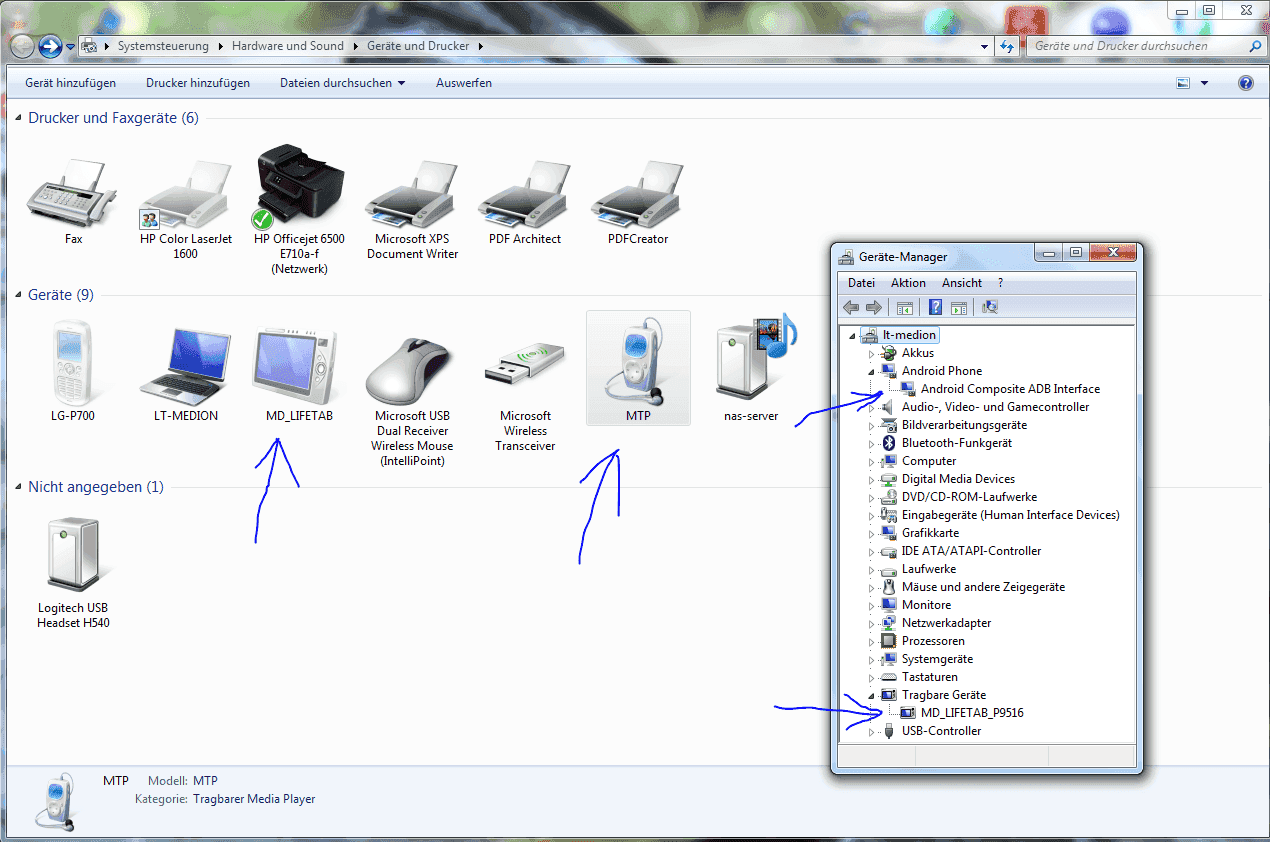Expand the Grafikkarte tree node
Image resolution: width=1270 pixels, height=842 pixels.
pyautogui.click(x=871, y=533)
